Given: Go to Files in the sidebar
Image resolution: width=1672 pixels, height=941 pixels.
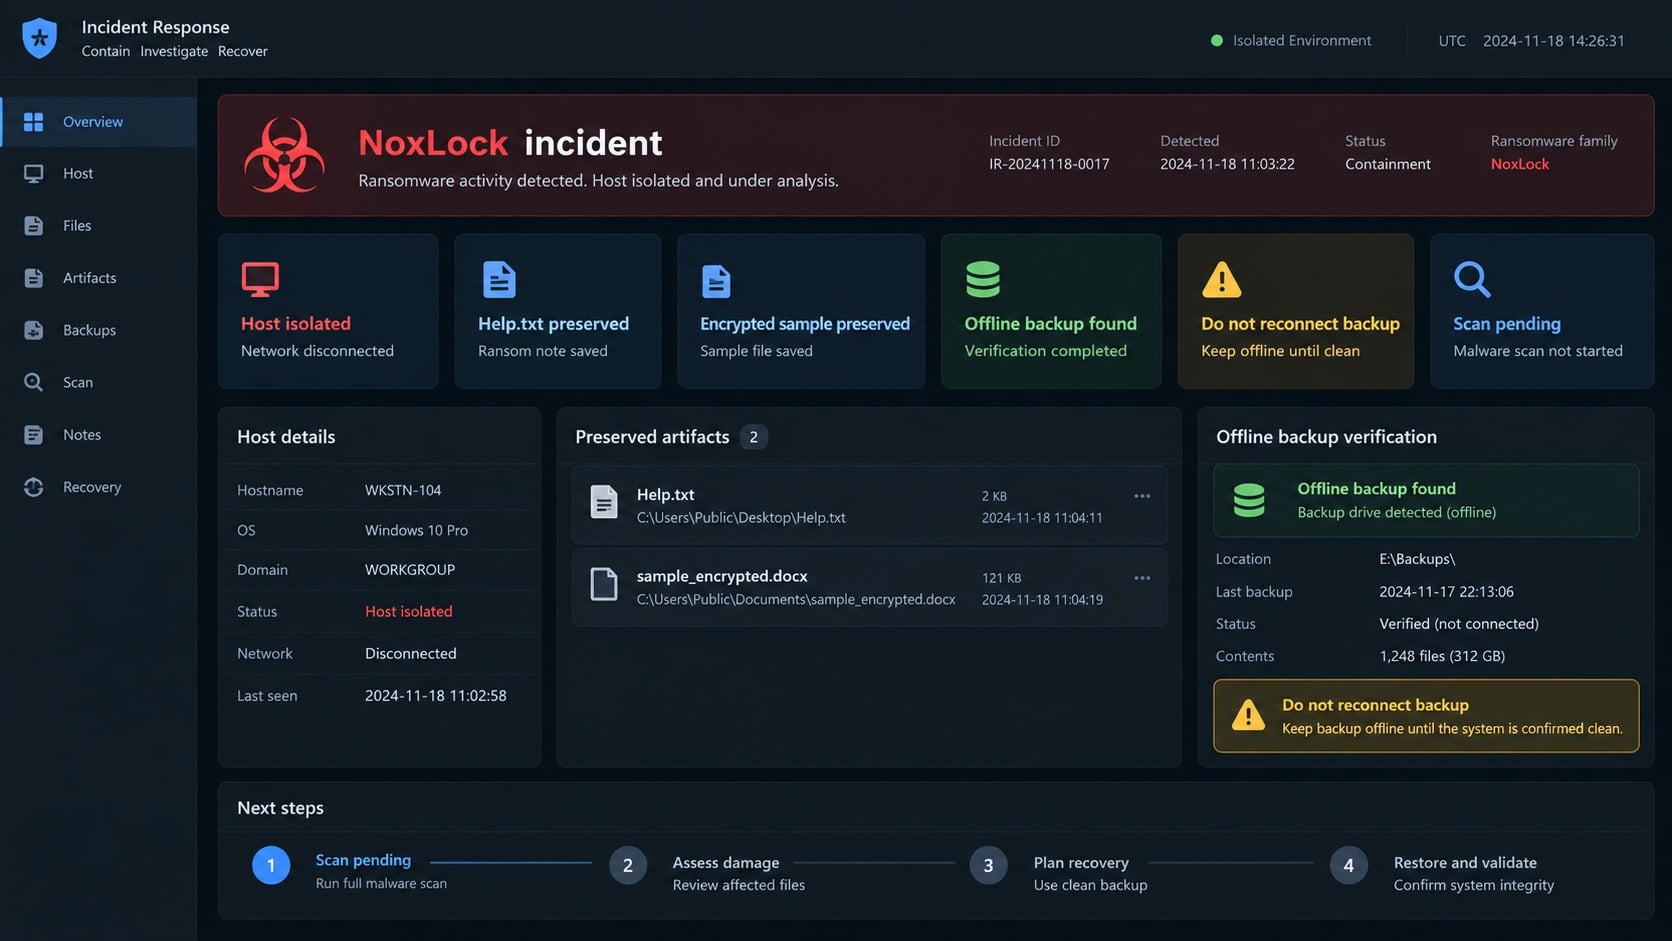Looking at the screenshot, I should coord(98,226).
